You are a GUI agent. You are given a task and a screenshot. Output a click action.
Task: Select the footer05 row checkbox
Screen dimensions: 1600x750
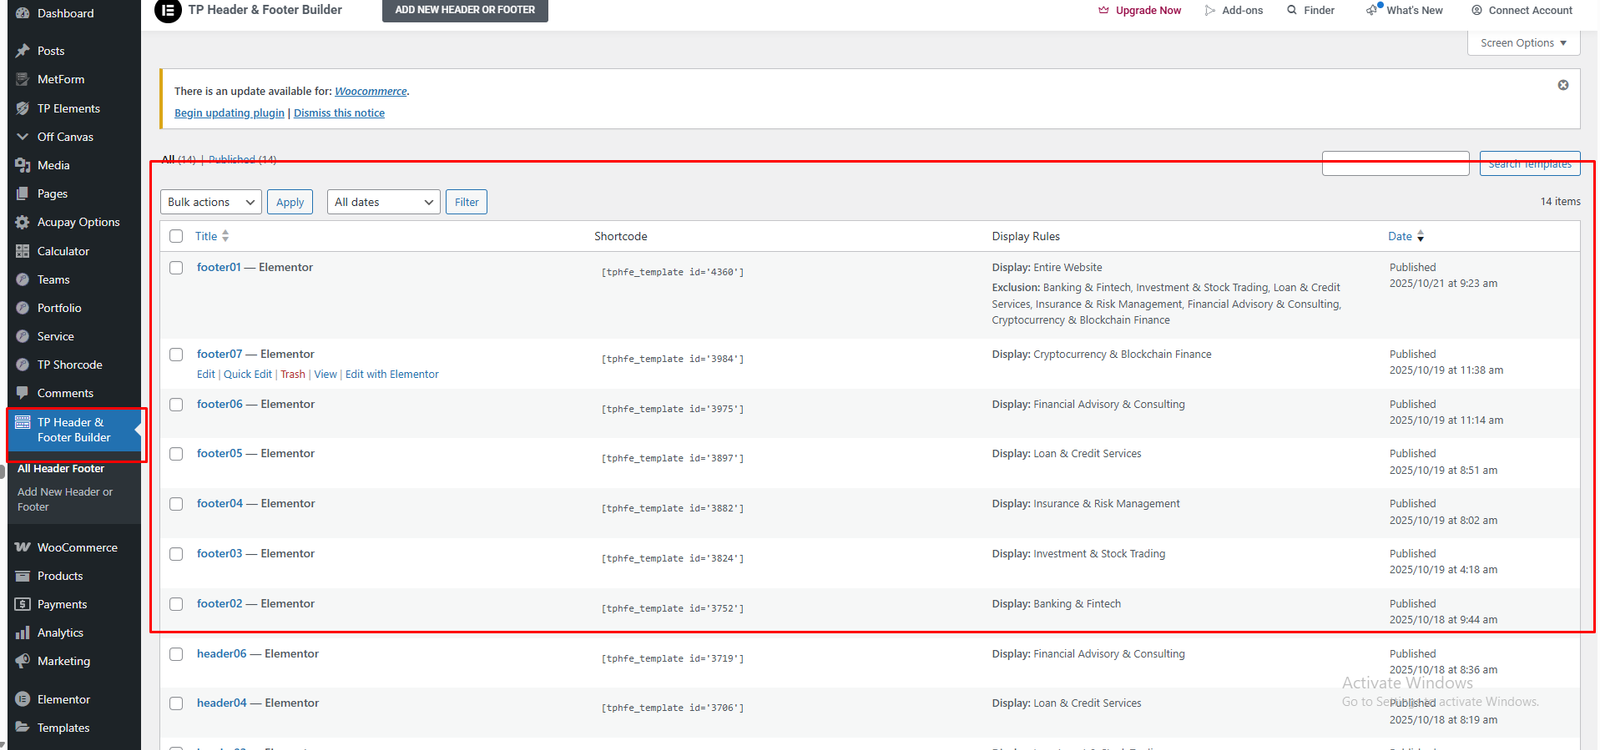(x=176, y=454)
